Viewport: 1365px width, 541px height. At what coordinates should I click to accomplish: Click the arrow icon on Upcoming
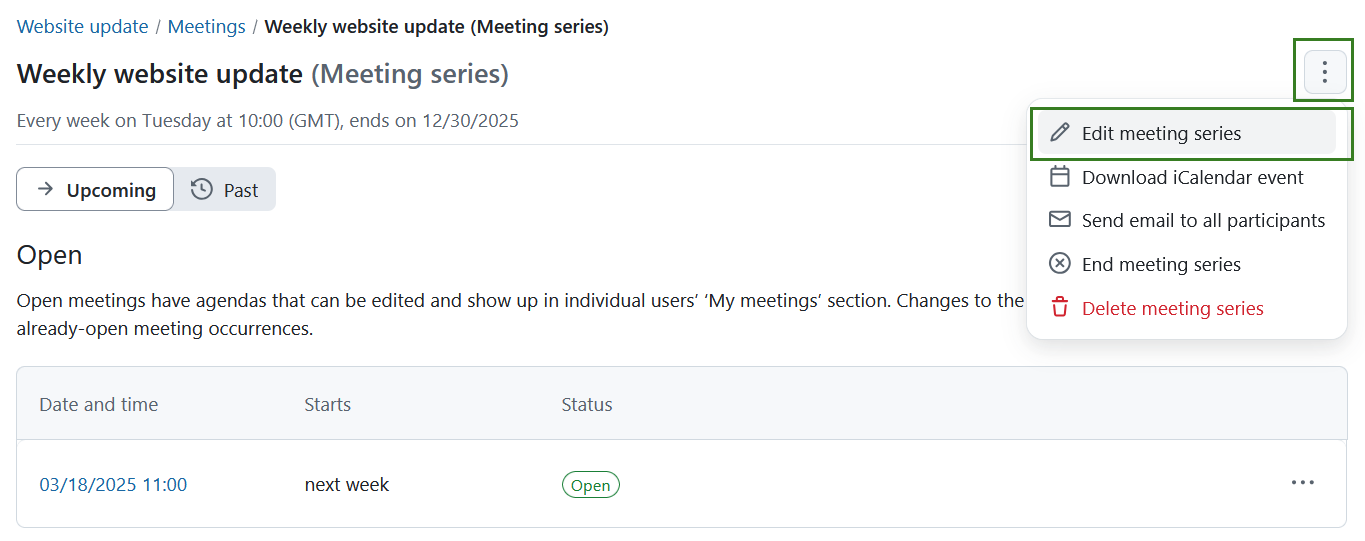[x=45, y=190]
